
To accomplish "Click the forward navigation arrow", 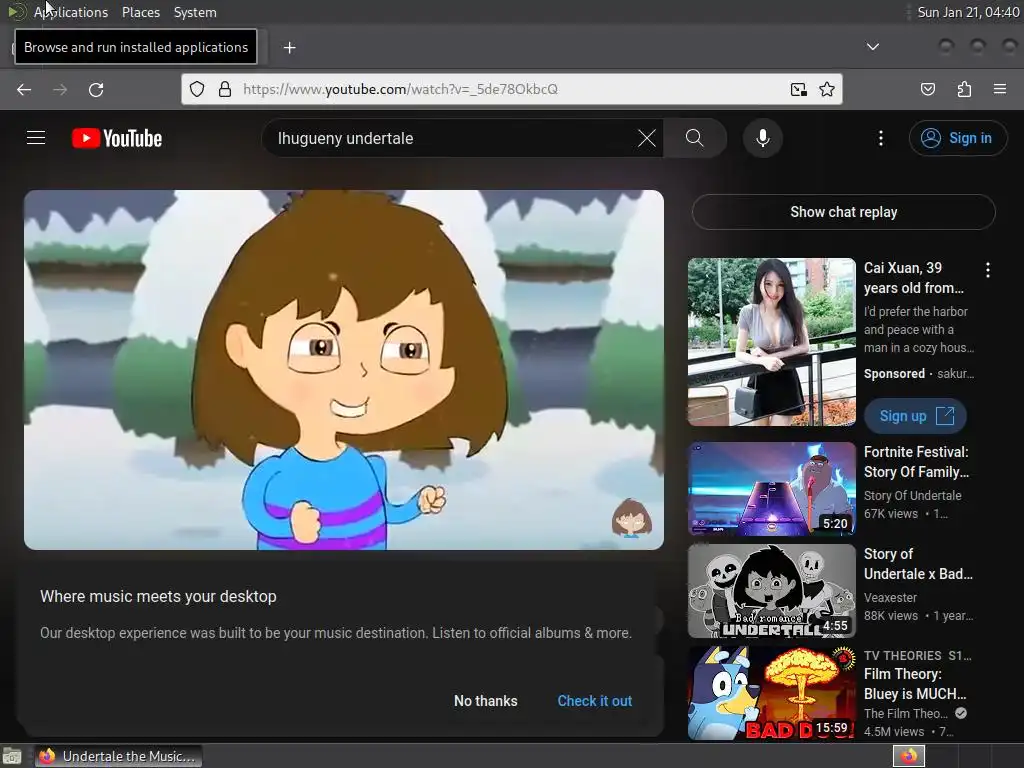I will [60, 89].
